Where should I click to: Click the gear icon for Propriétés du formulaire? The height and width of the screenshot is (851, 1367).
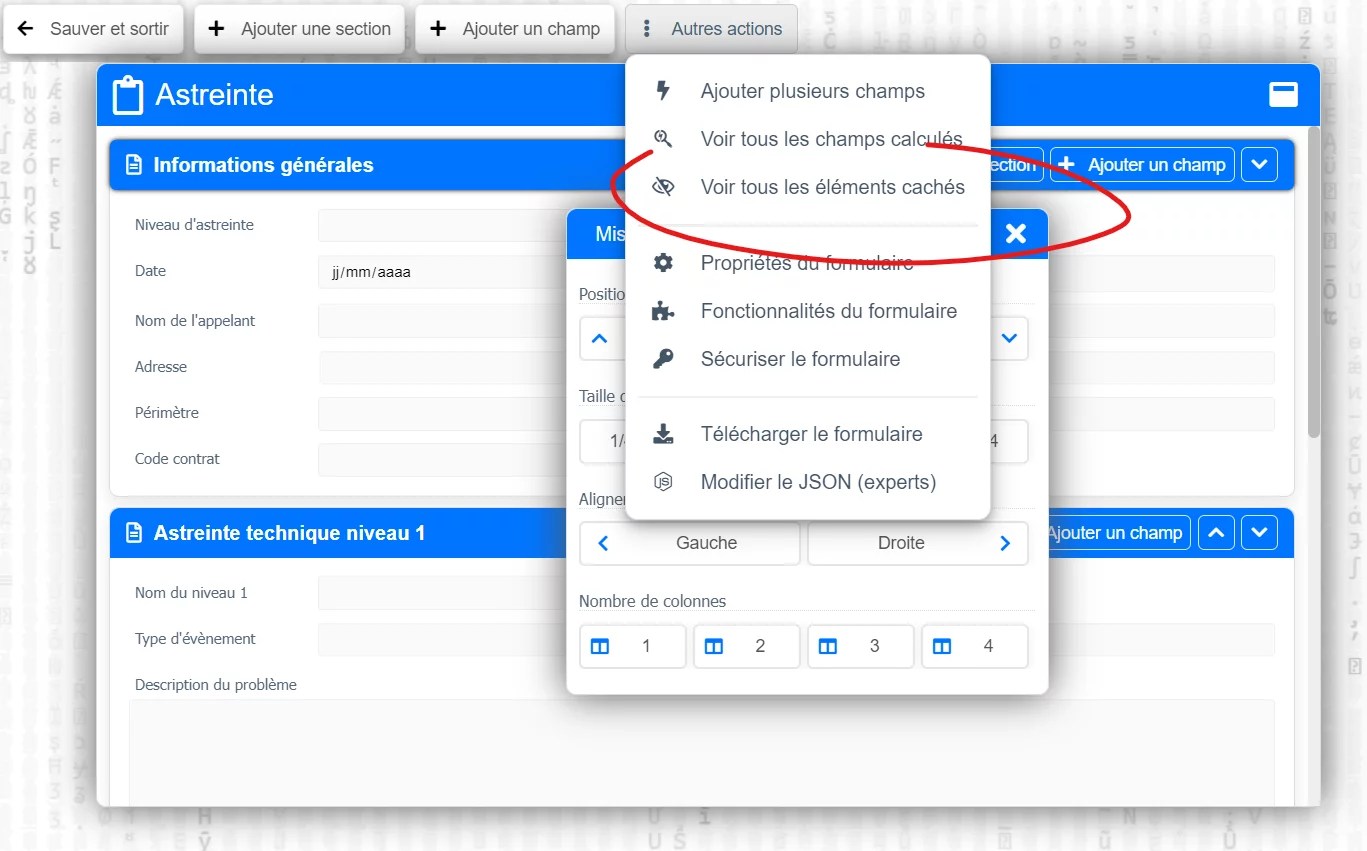click(662, 263)
